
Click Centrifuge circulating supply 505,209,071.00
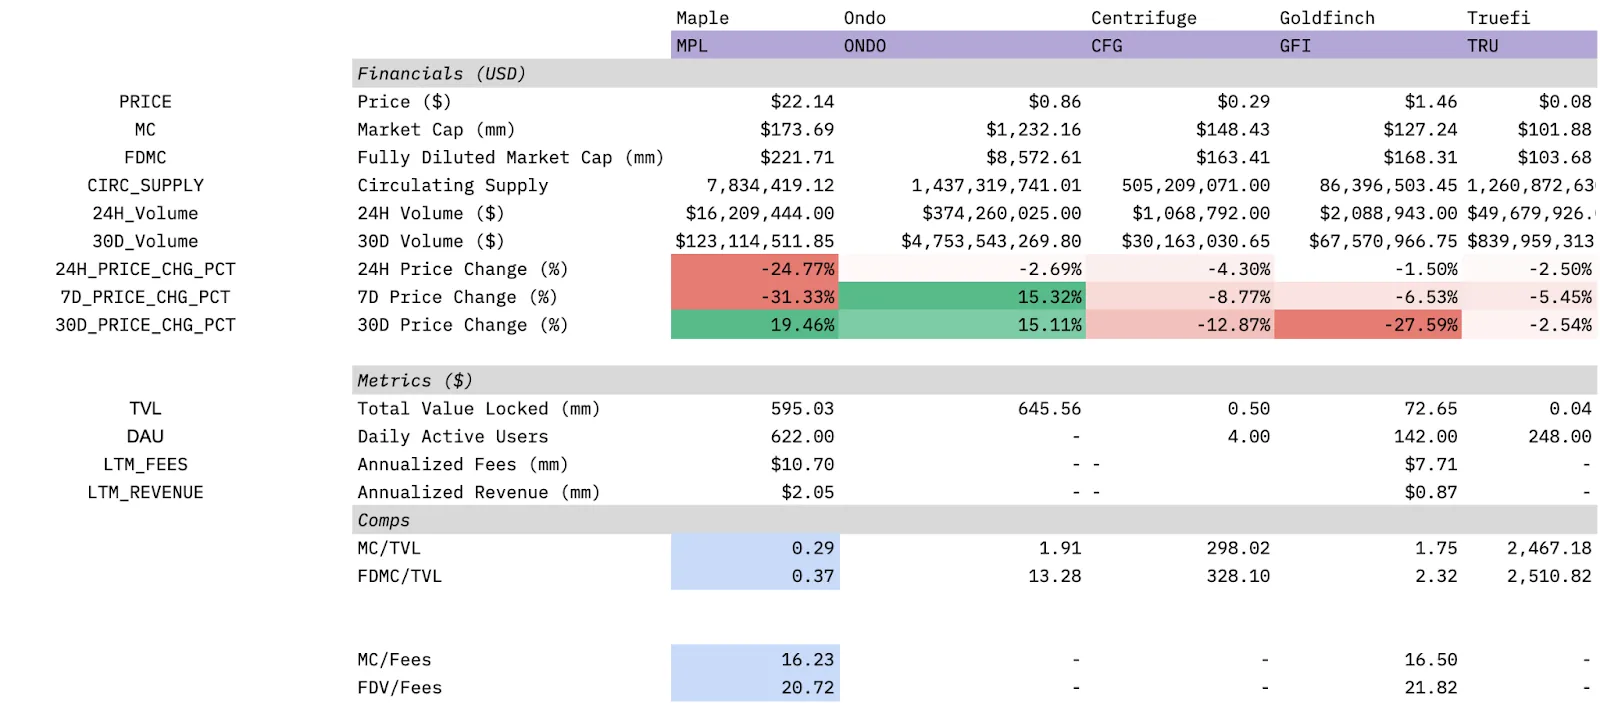(x=1196, y=186)
